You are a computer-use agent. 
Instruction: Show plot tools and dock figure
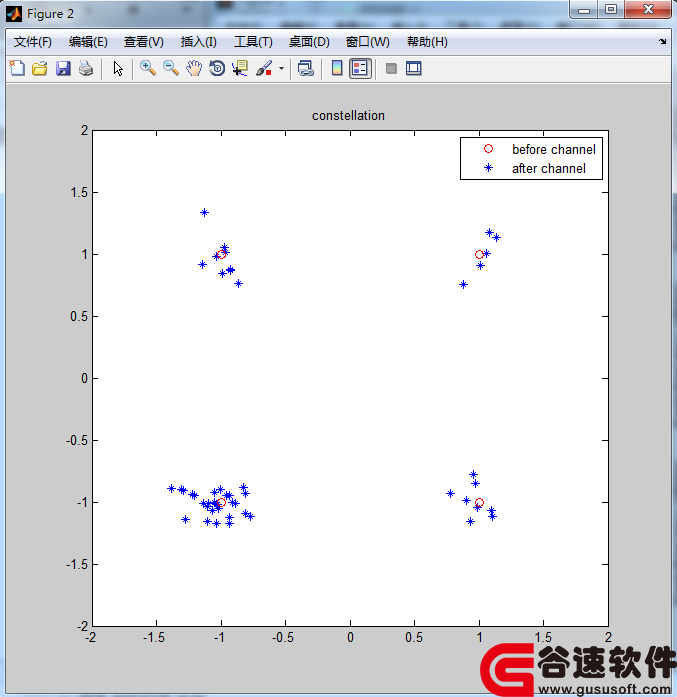pos(413,68)
